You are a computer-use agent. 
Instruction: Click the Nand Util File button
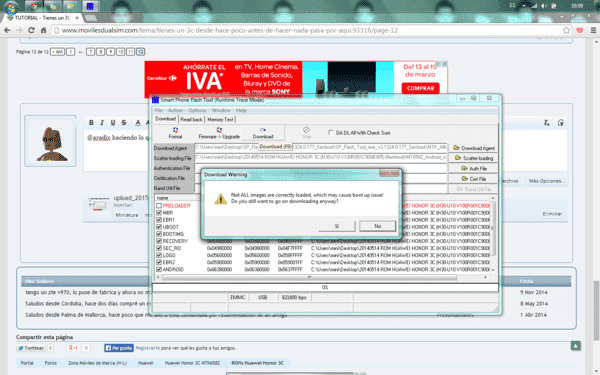pos(474,189)
